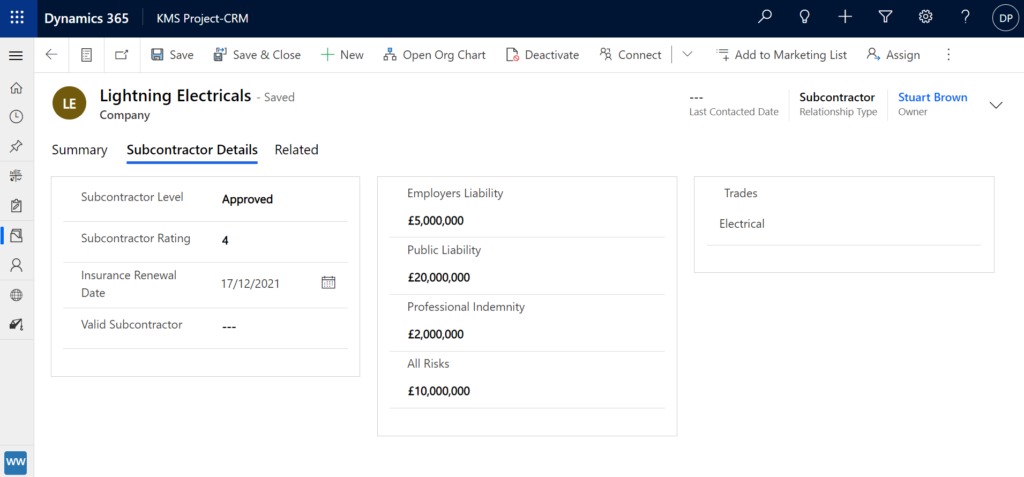This screenshot has width=1024, height=477.
Task: Open the DP user profile avatar
Action: (1004, 18)
